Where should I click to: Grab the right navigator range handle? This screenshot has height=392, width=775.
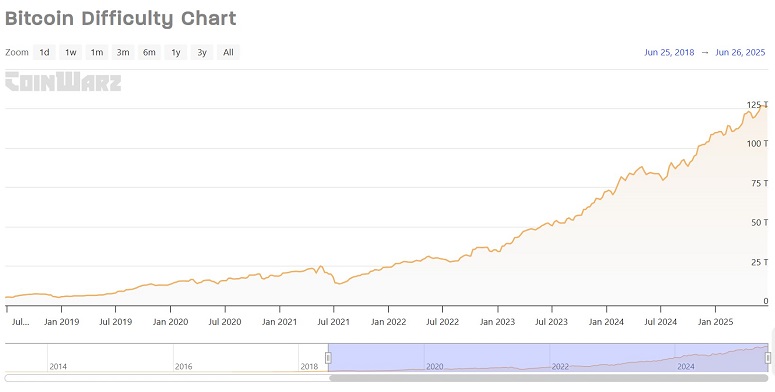click(768, 357)
